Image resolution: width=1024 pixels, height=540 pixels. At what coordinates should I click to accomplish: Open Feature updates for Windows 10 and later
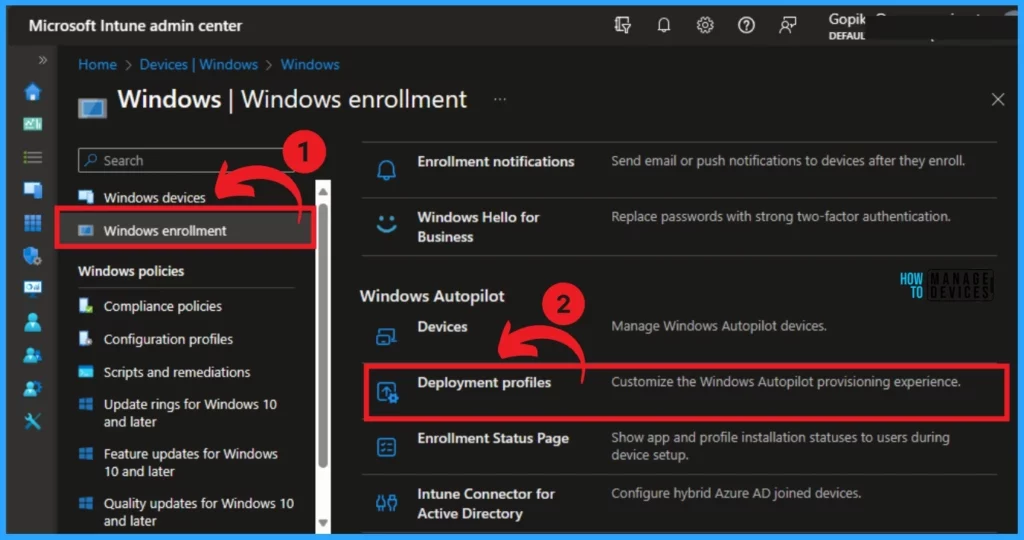tap(190, 462)
